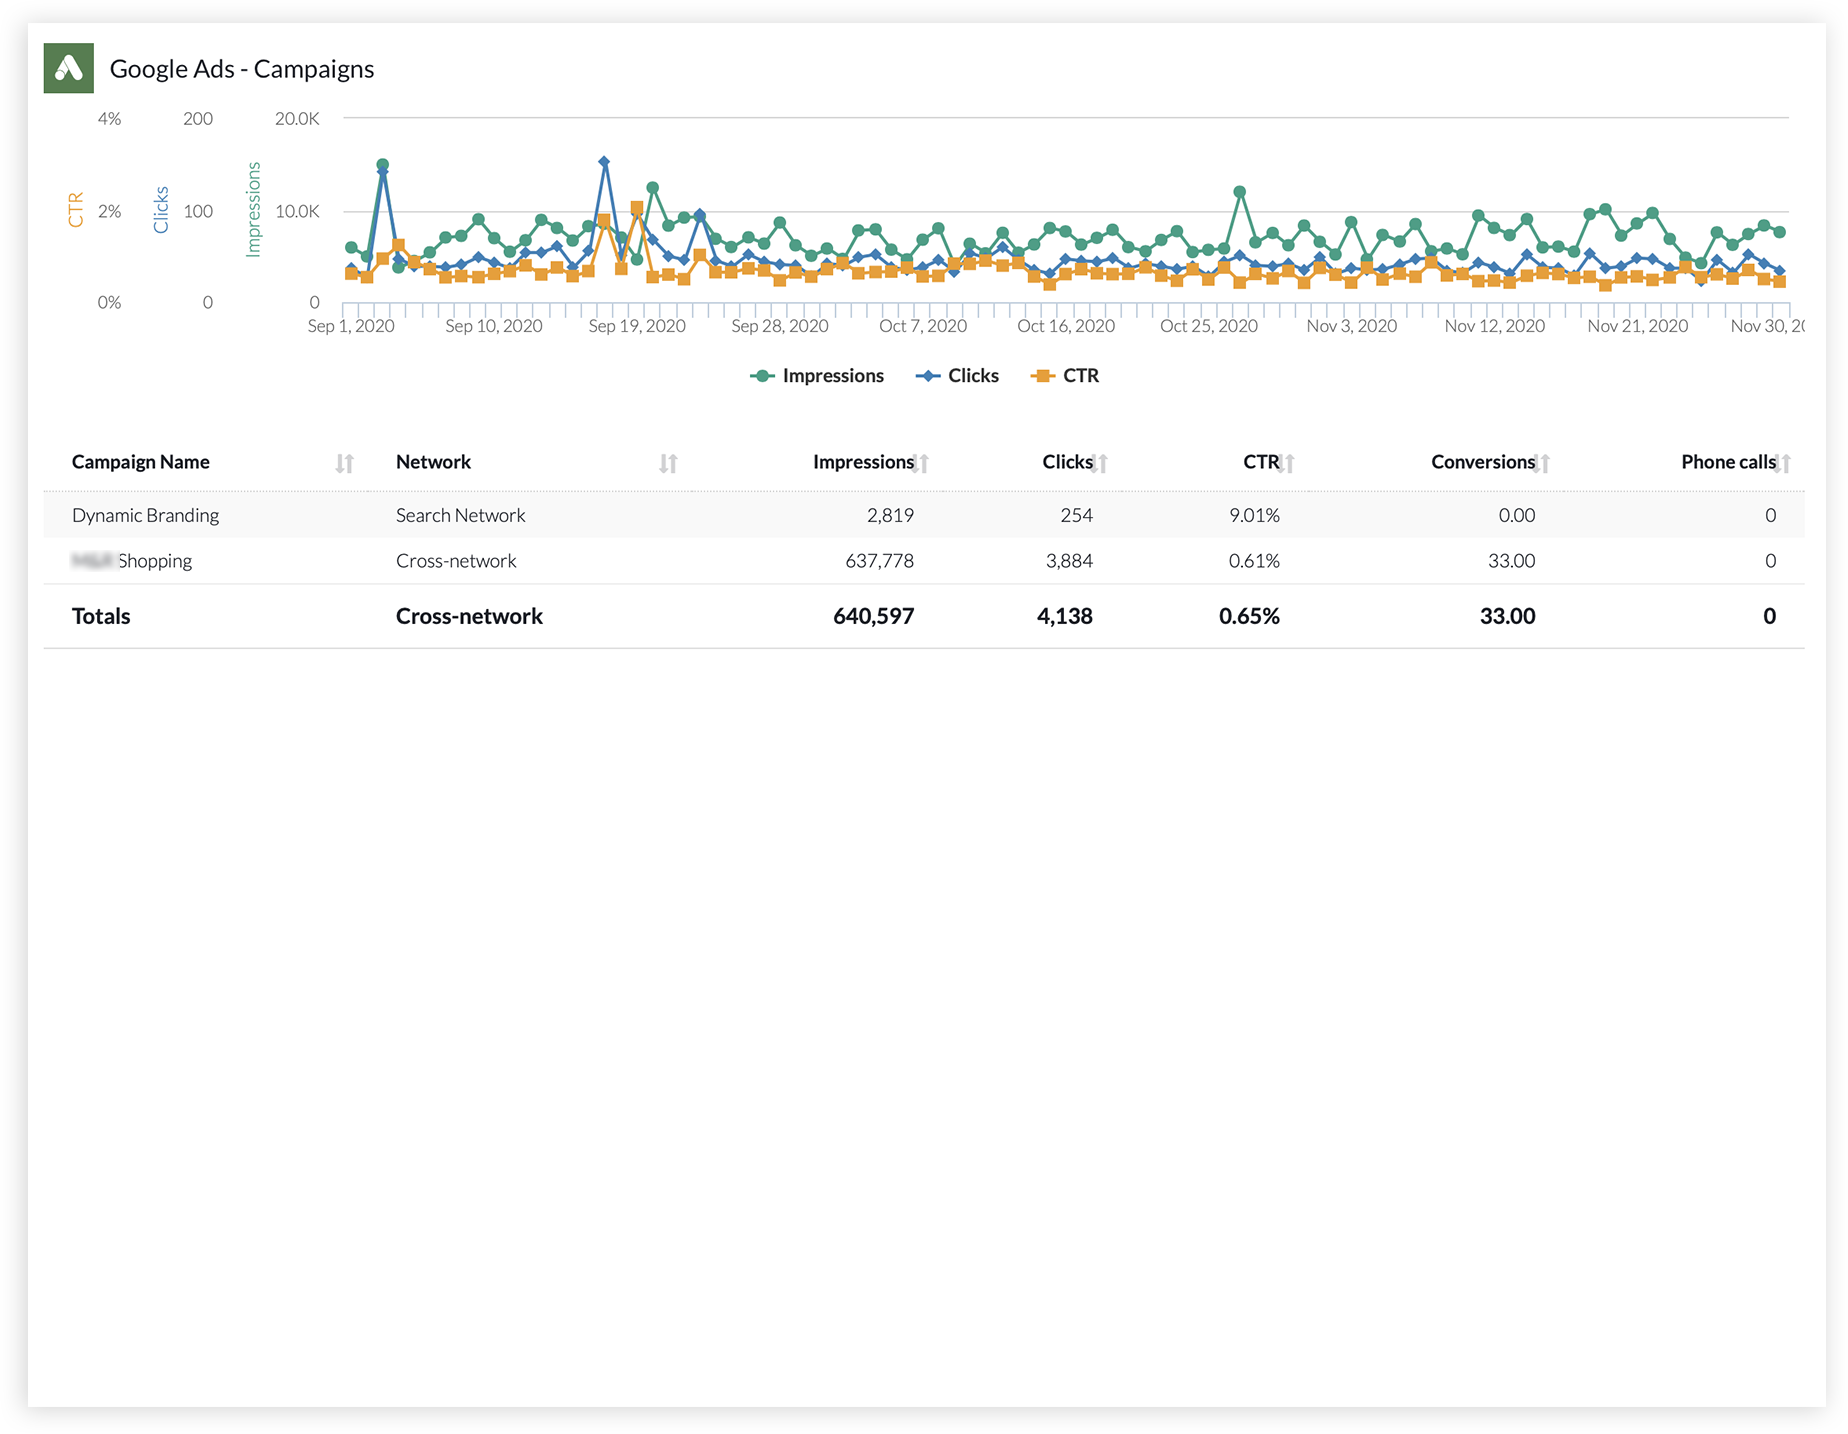Open the Dynamic Branding campaign
Viewport: 1848px width, 1434px height.
(x=145, y=515)
